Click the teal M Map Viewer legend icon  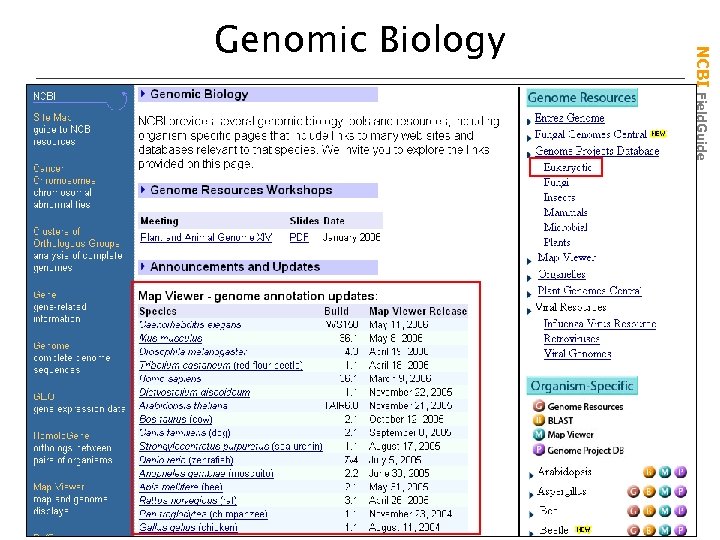tap(539, 434)
